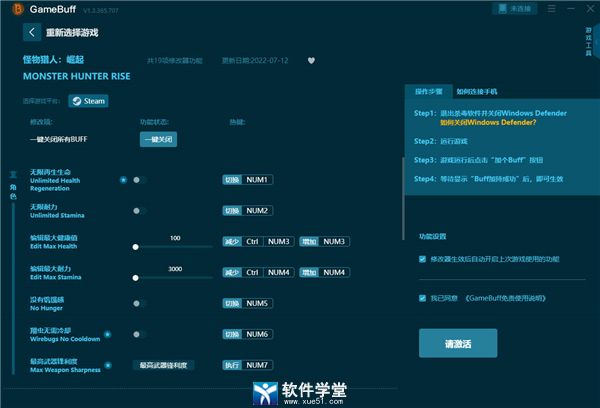This screenshot has width=600, height=408.
Task: Toggle Unlimited Stamina switch
Action: click(139, 211)
